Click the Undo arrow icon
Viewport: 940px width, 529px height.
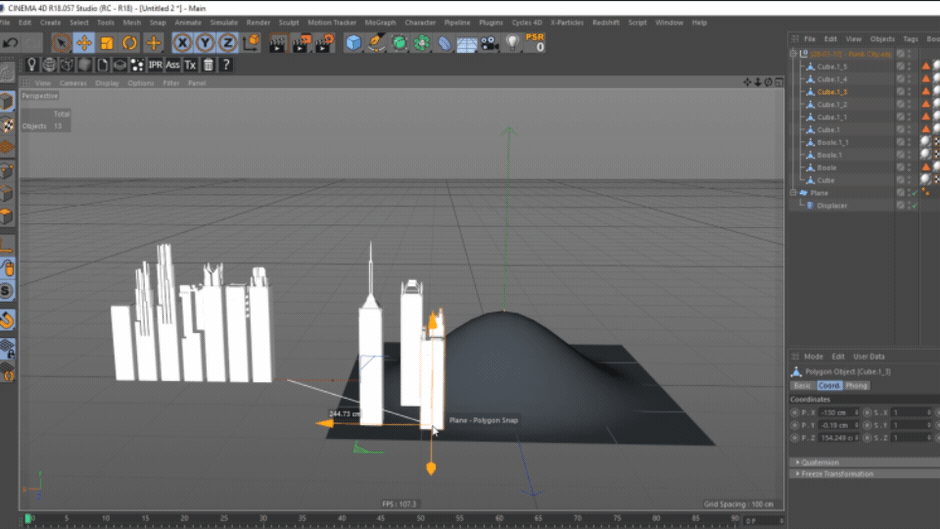click(10, 43)
